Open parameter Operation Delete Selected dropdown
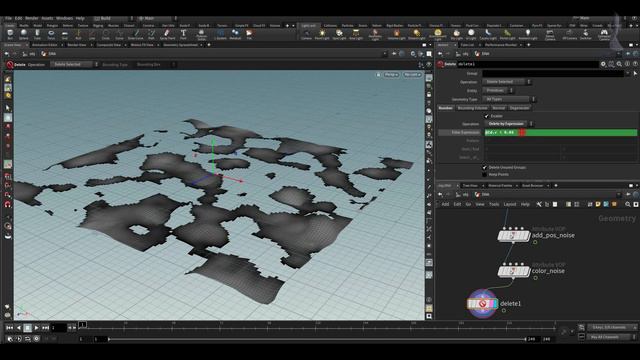 [x=507, y=82]
